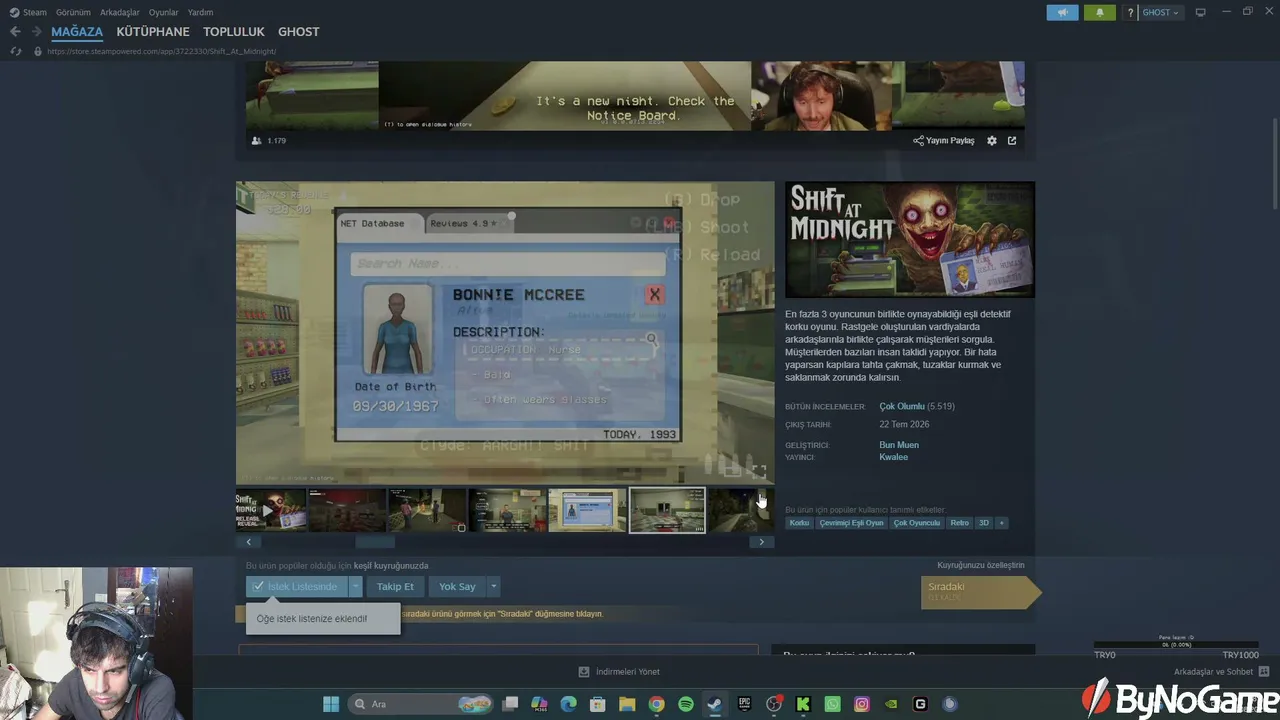The width and height of the screenshot is (1280, 720).
Task: Click the question mark help icon
Action: (x=1130, y=12)
